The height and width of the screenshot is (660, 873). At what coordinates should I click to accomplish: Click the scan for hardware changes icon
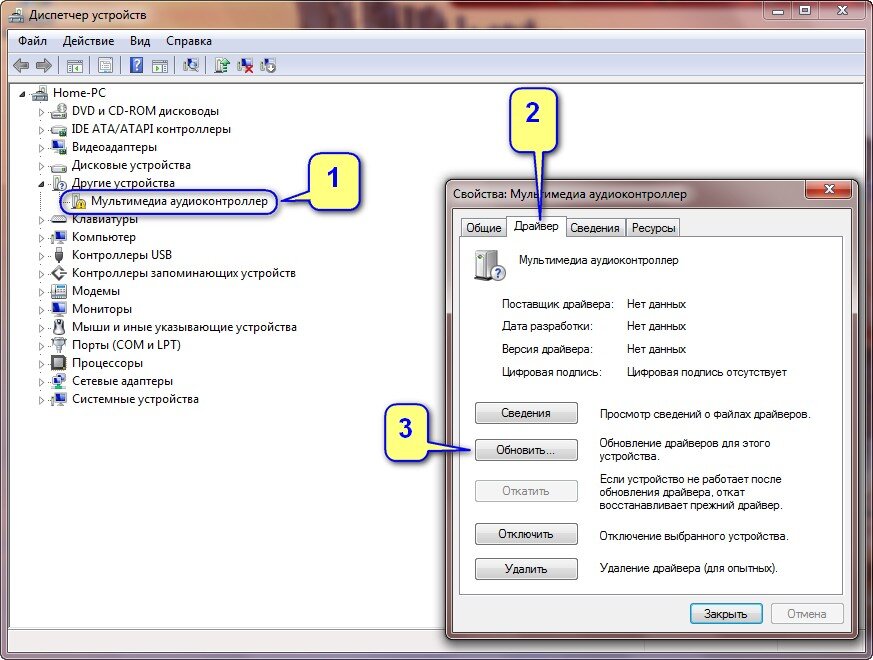click(x=191, y=65)
